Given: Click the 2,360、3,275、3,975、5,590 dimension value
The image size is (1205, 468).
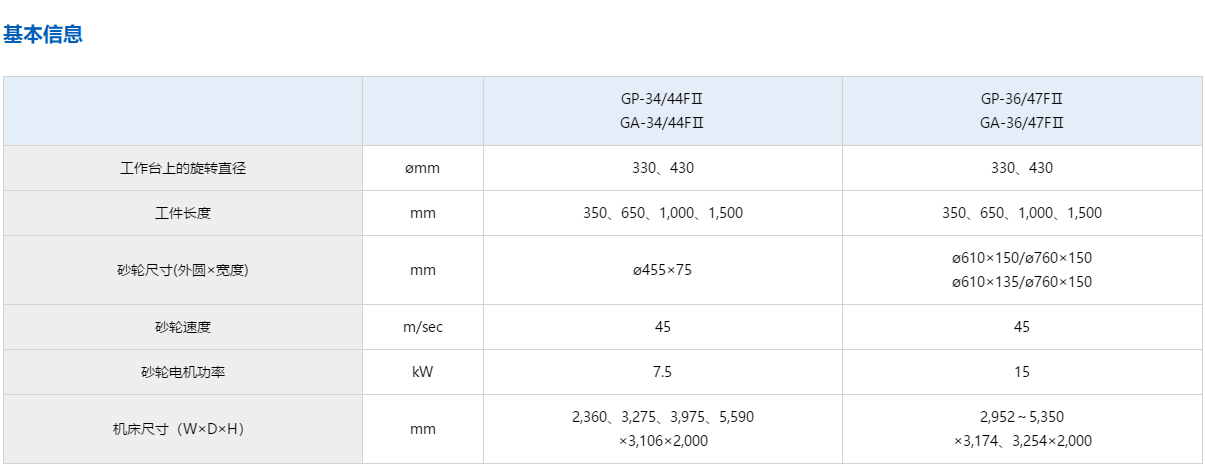Looking at the screenshot, I should (662, 417).
